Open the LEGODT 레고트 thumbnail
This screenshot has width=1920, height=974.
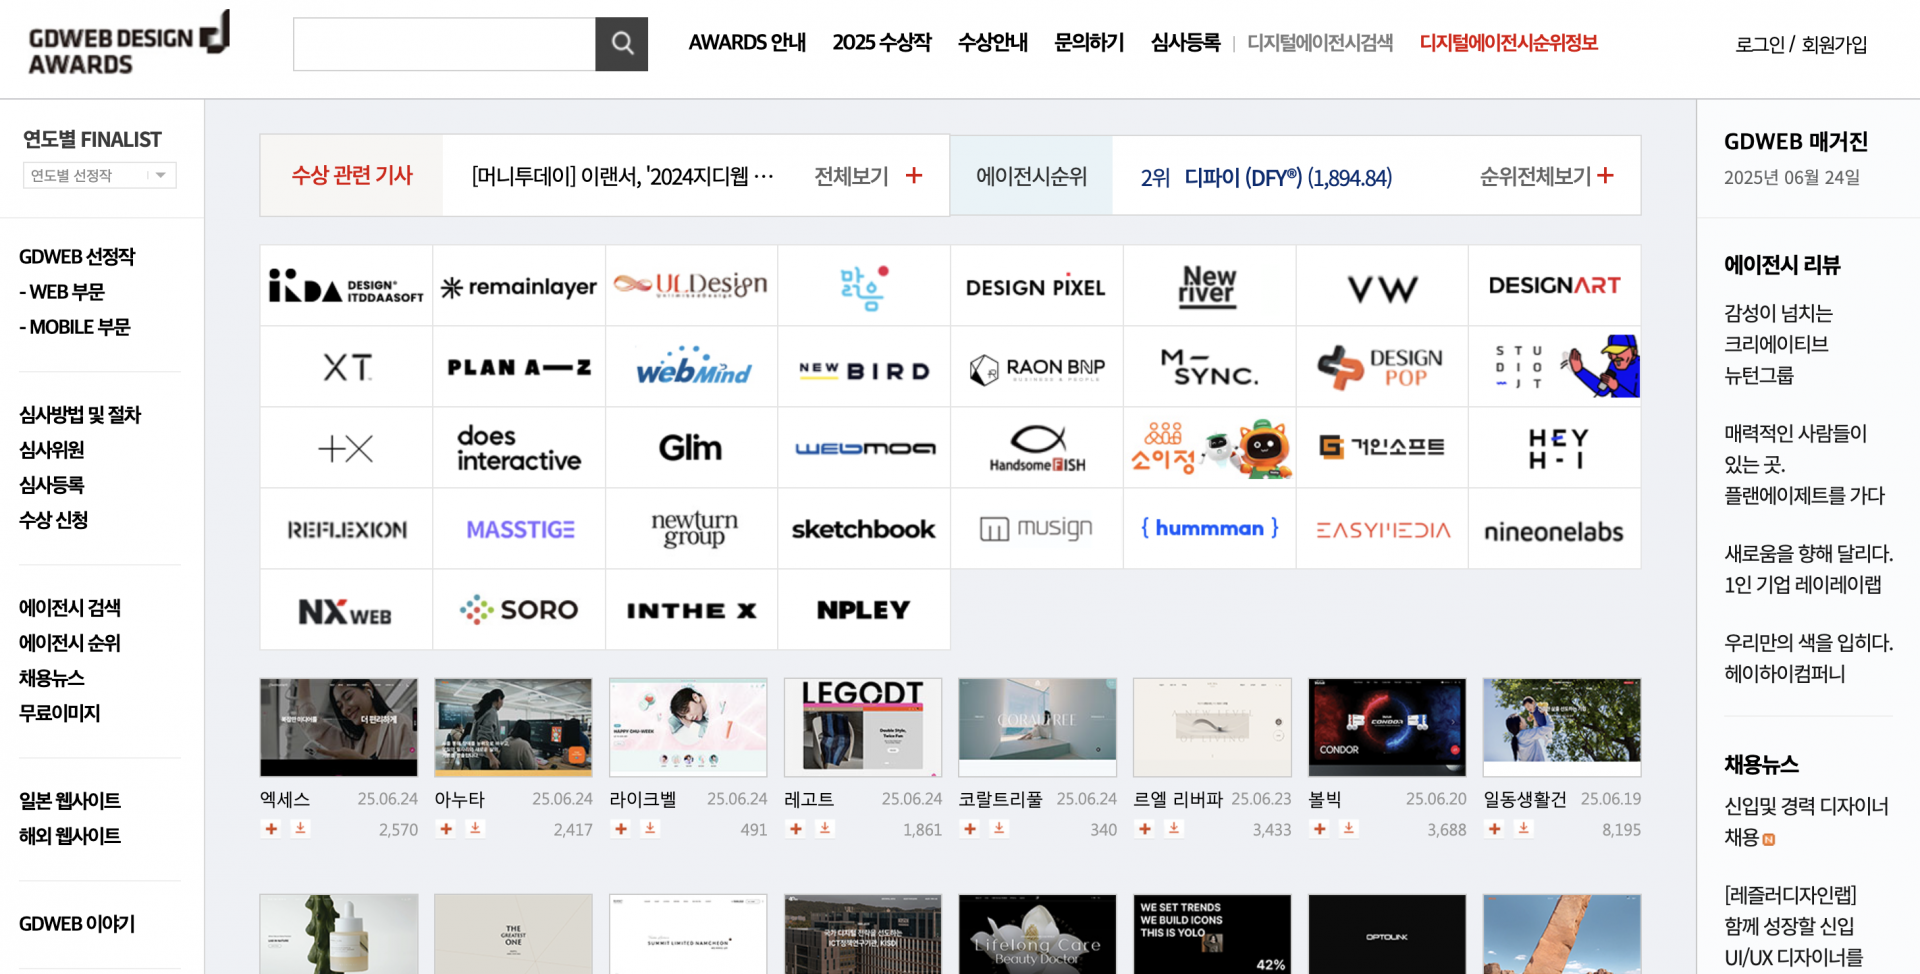coord(863,727)
